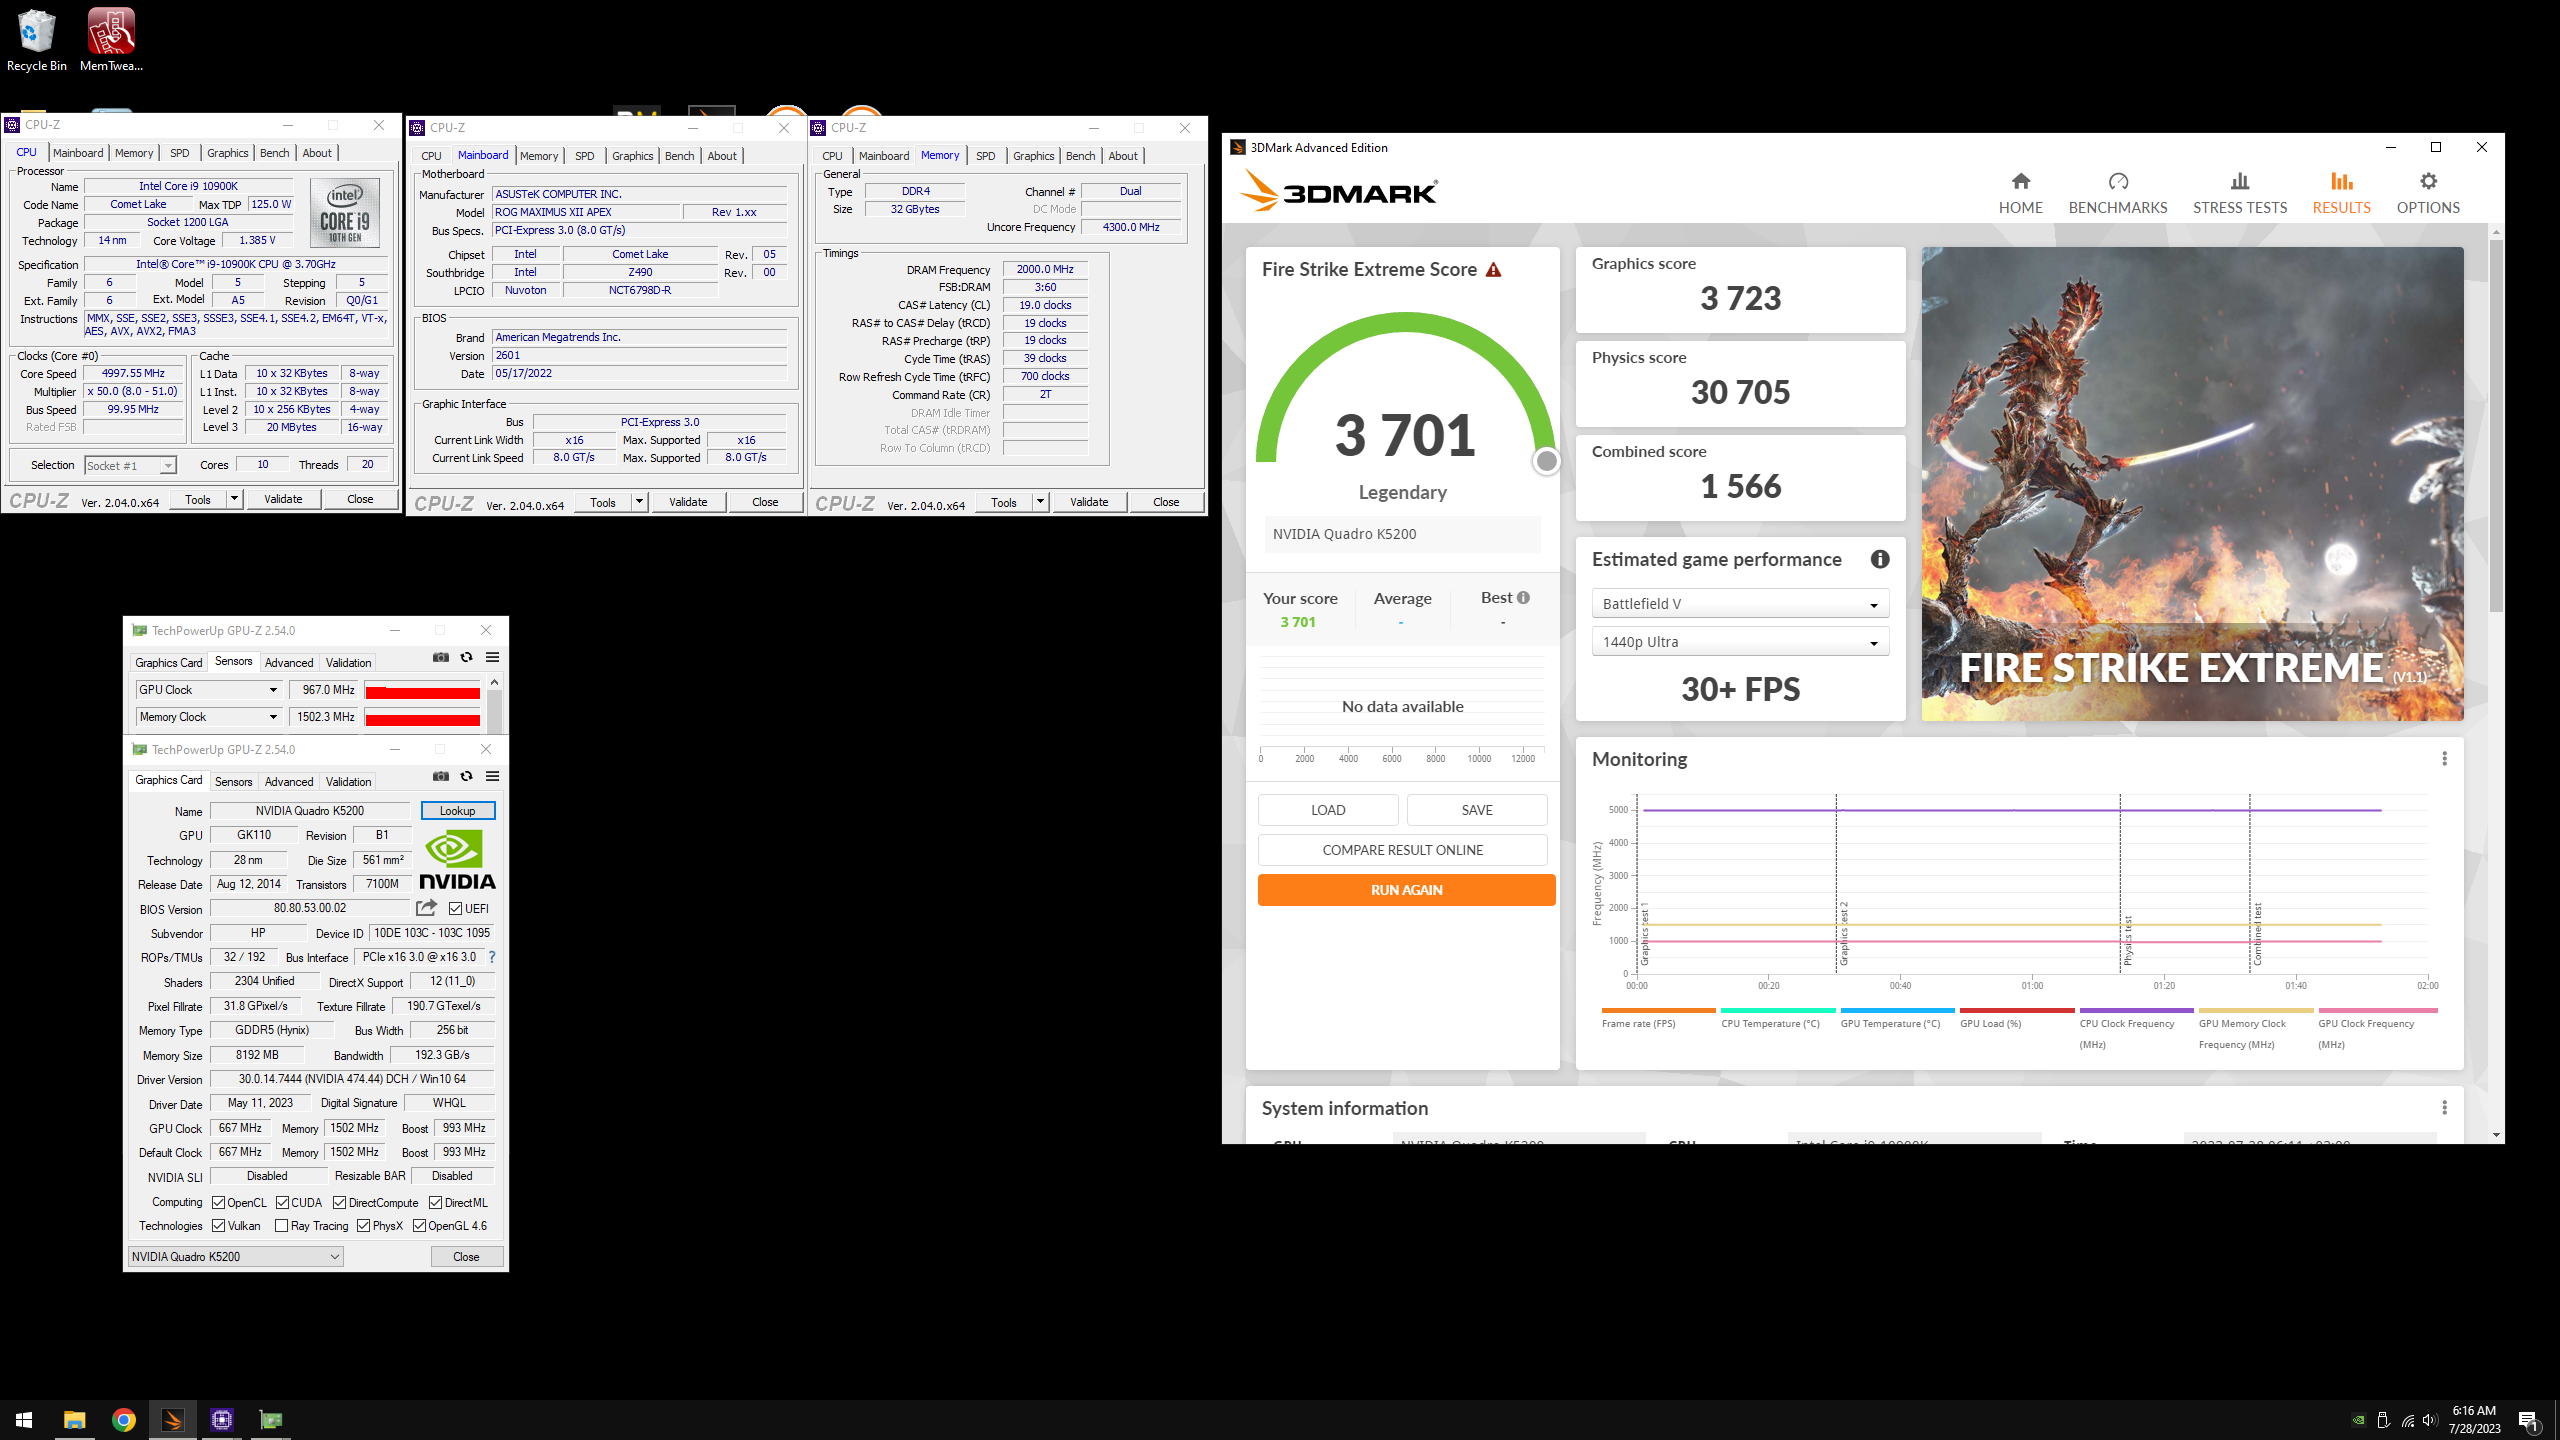Screen dimensions: 2560x1440
Task: Click refresh icon in GPU-Z Graphics Card window
Action: 466,776
